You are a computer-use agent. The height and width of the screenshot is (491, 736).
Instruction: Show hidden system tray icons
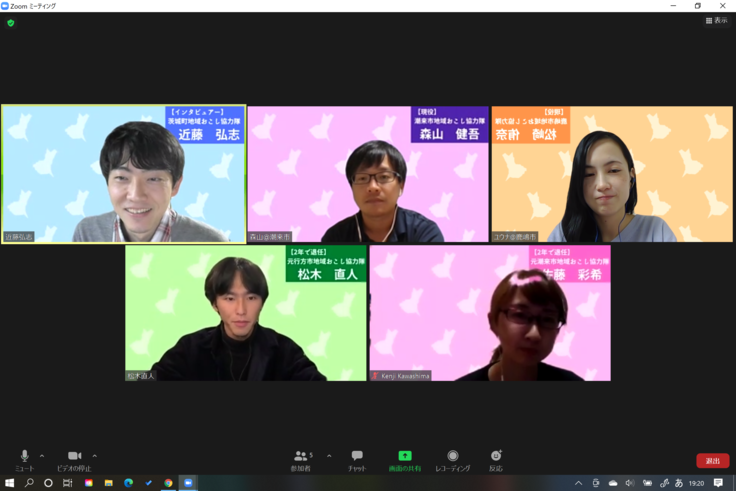click(578, 483)
